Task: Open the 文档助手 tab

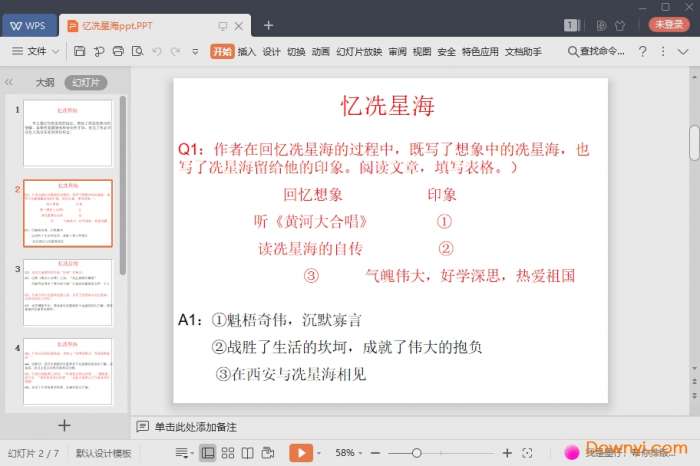Action: coord(523,52)
